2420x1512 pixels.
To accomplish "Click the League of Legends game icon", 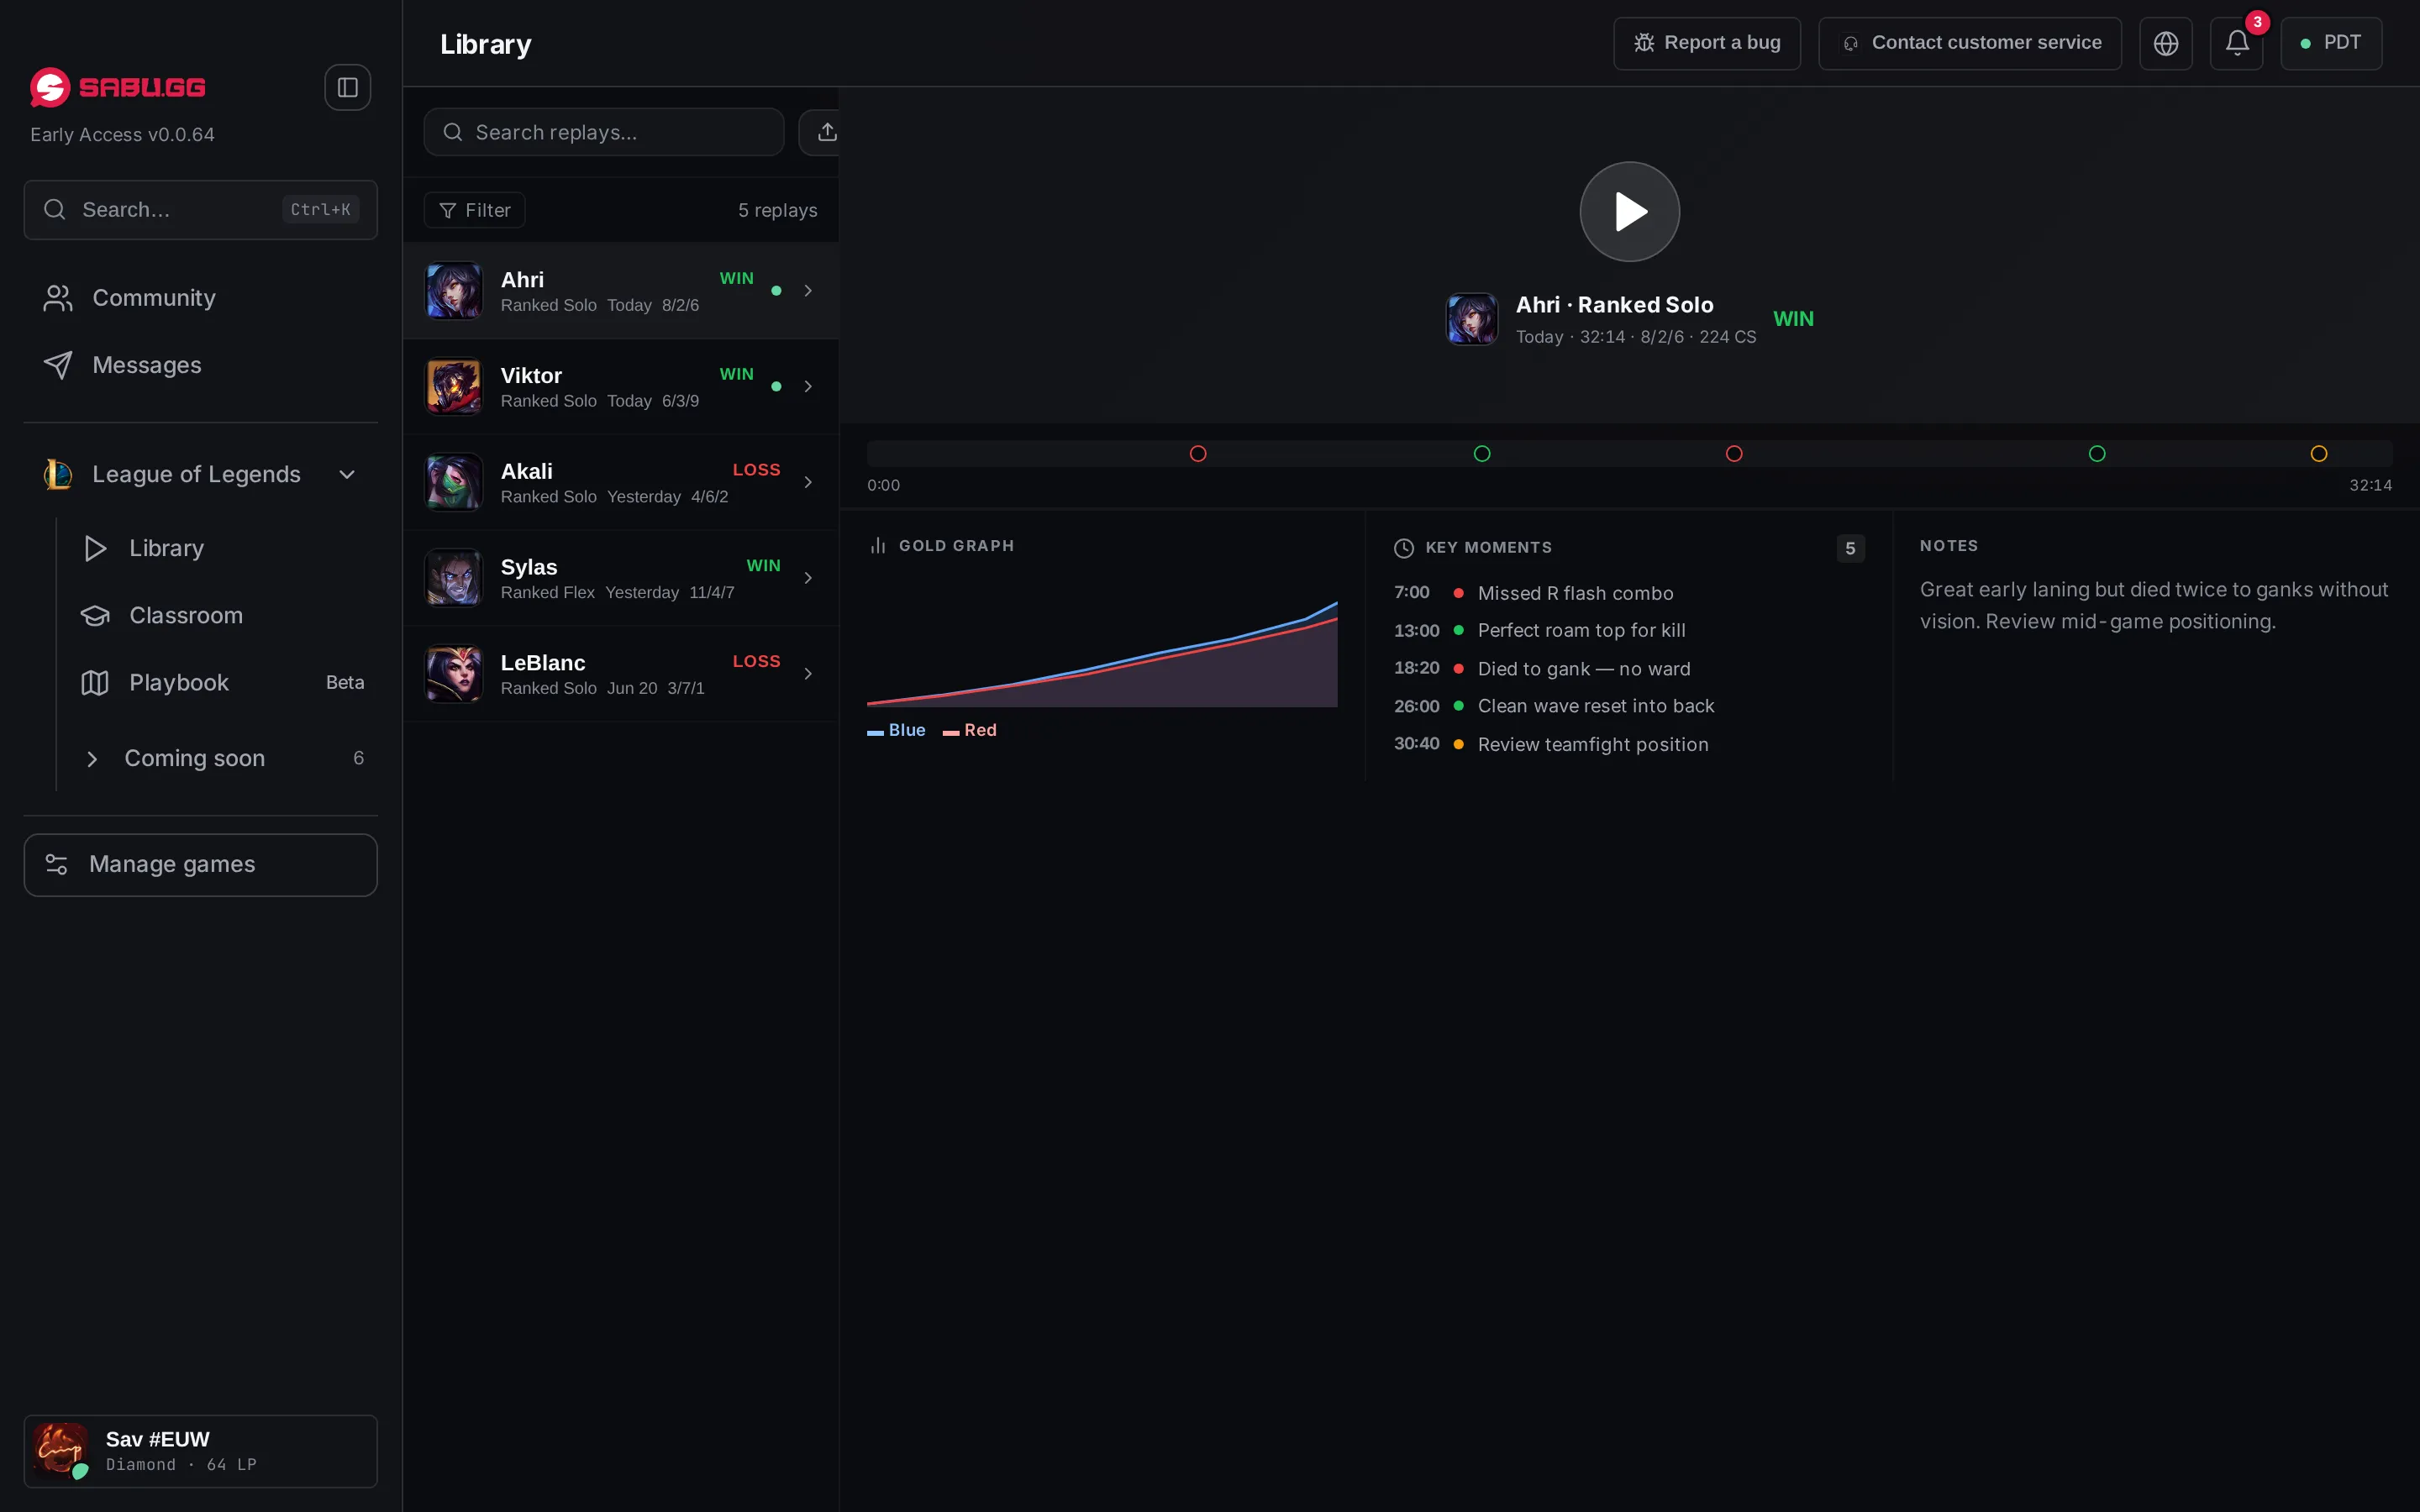I will point(58,475).
